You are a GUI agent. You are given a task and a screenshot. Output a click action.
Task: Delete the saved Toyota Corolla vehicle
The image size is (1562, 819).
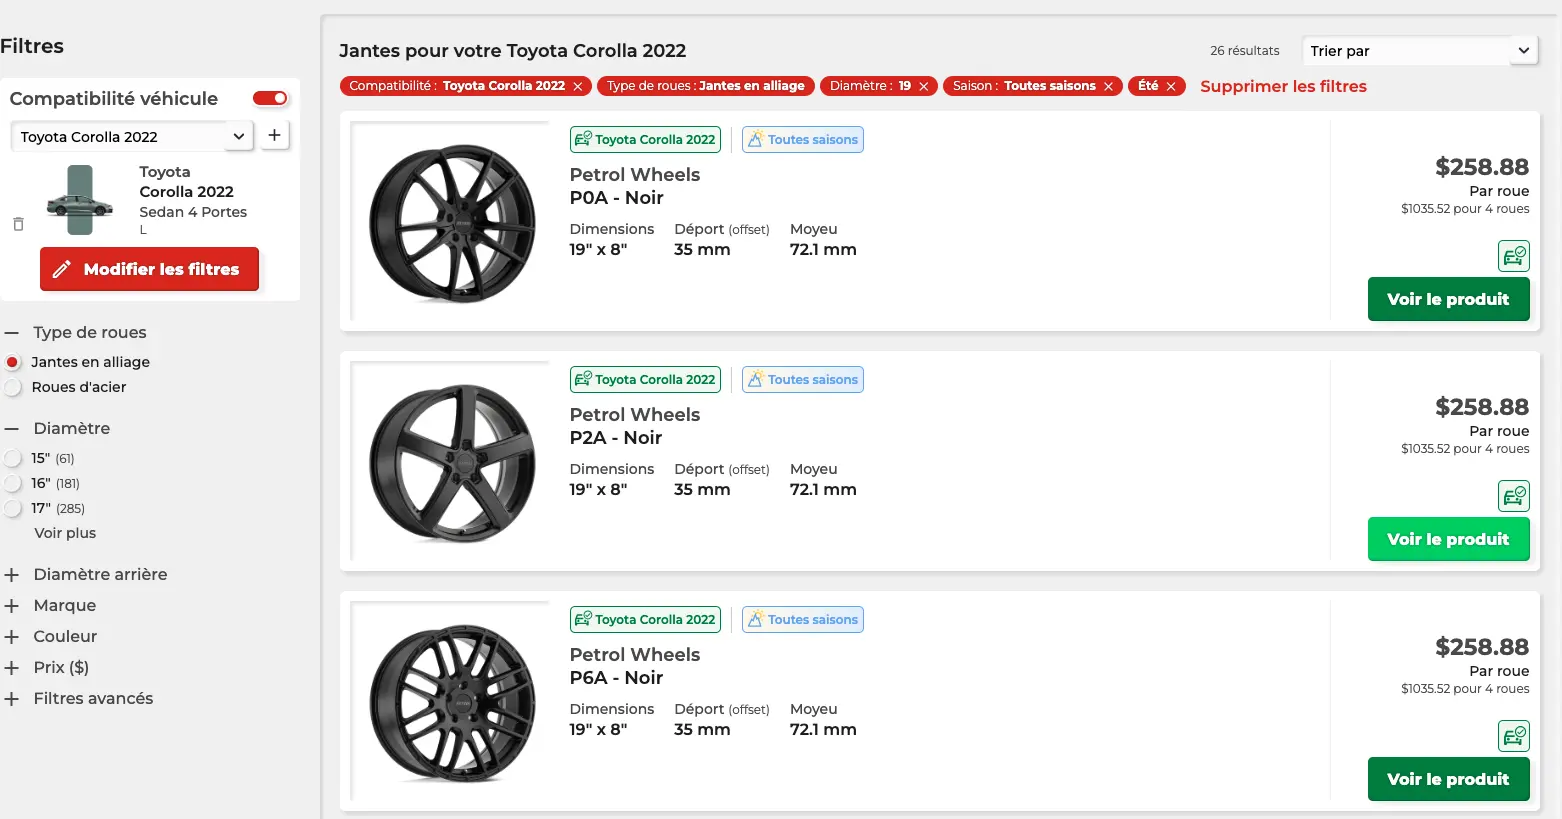[18, 224]
